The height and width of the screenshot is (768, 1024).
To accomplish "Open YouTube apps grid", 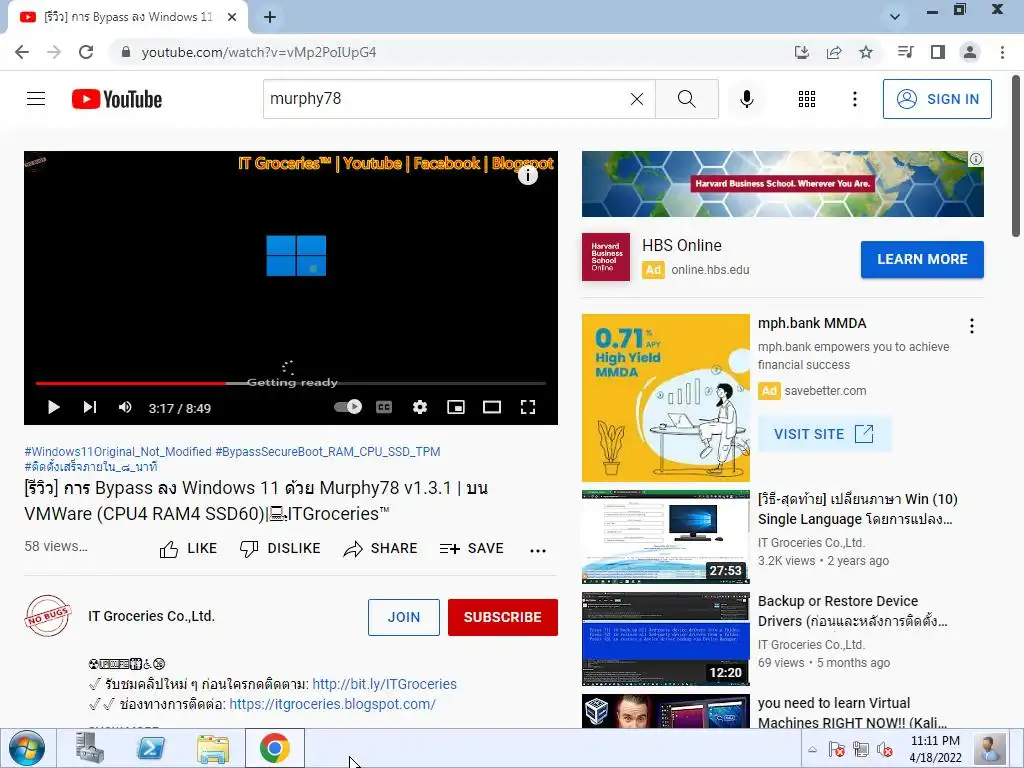I will pos(807,99).
